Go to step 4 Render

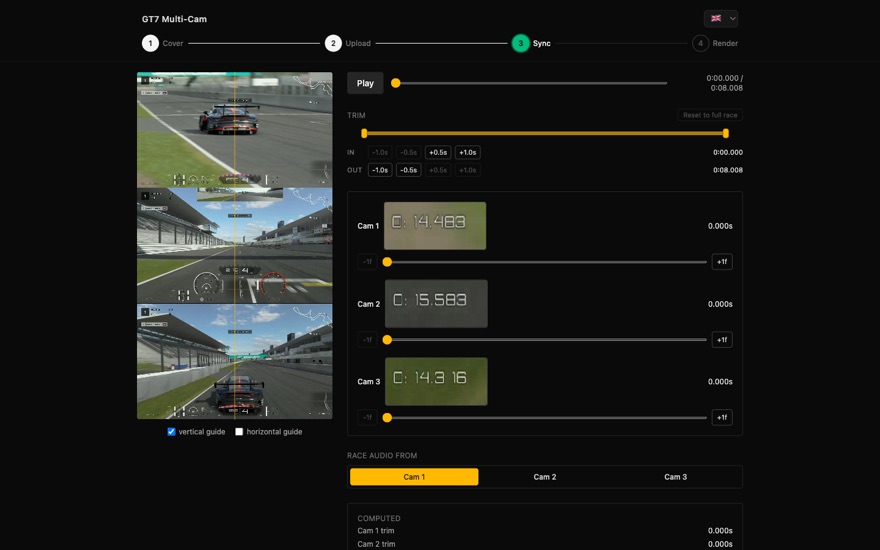[x=715, y=43]
